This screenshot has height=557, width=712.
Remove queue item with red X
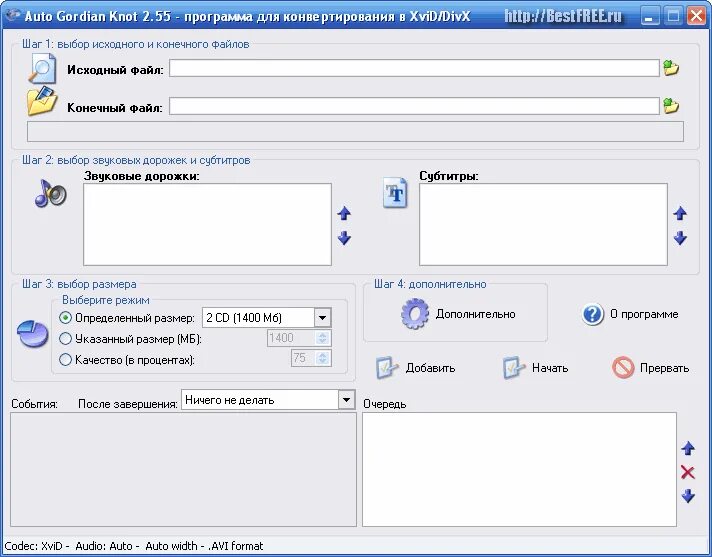pyautogui.click(x=688, y=473)
